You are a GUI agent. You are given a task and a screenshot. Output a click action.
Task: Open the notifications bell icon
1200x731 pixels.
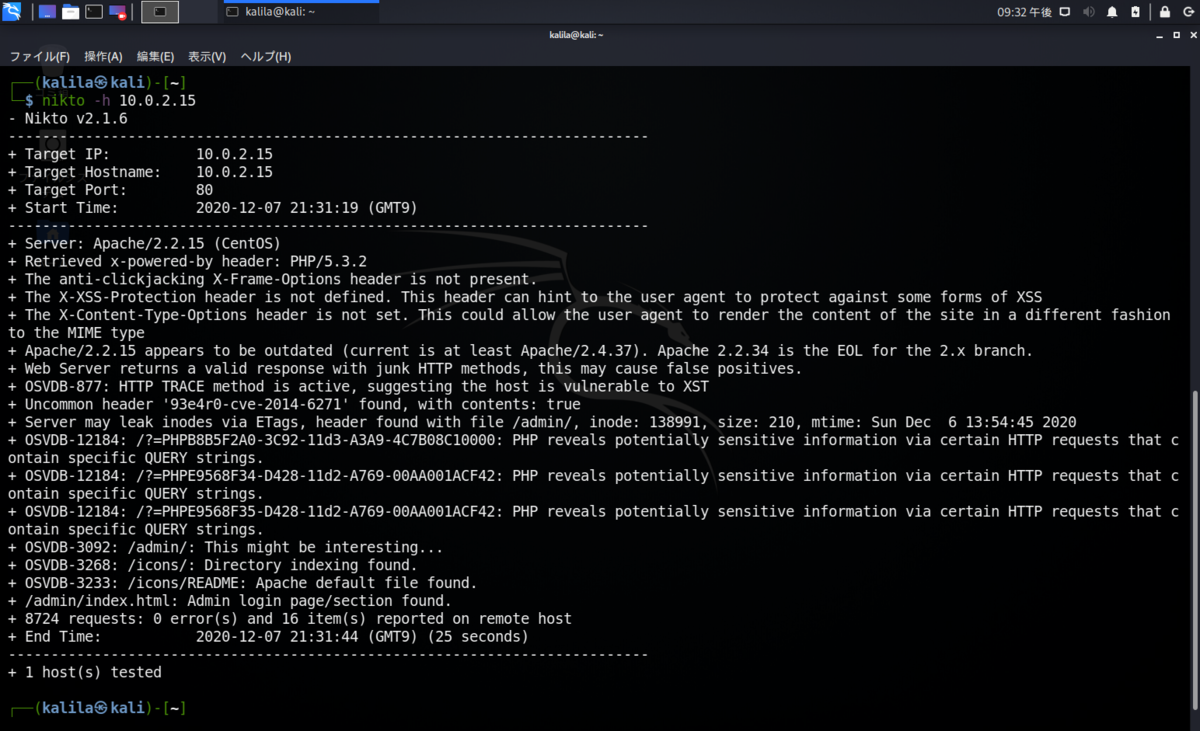pos(1113,12)
